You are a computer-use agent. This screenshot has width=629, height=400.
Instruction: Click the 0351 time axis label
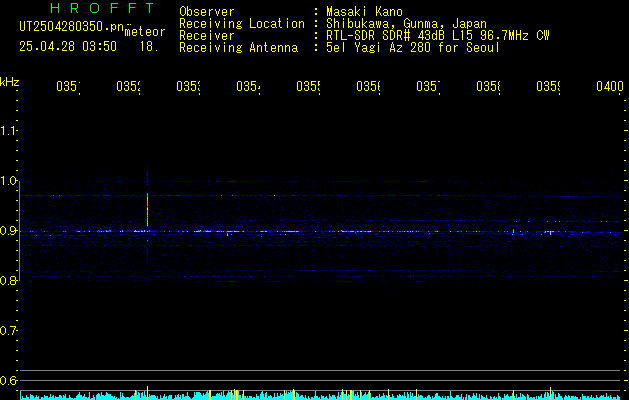pos(68,87)
